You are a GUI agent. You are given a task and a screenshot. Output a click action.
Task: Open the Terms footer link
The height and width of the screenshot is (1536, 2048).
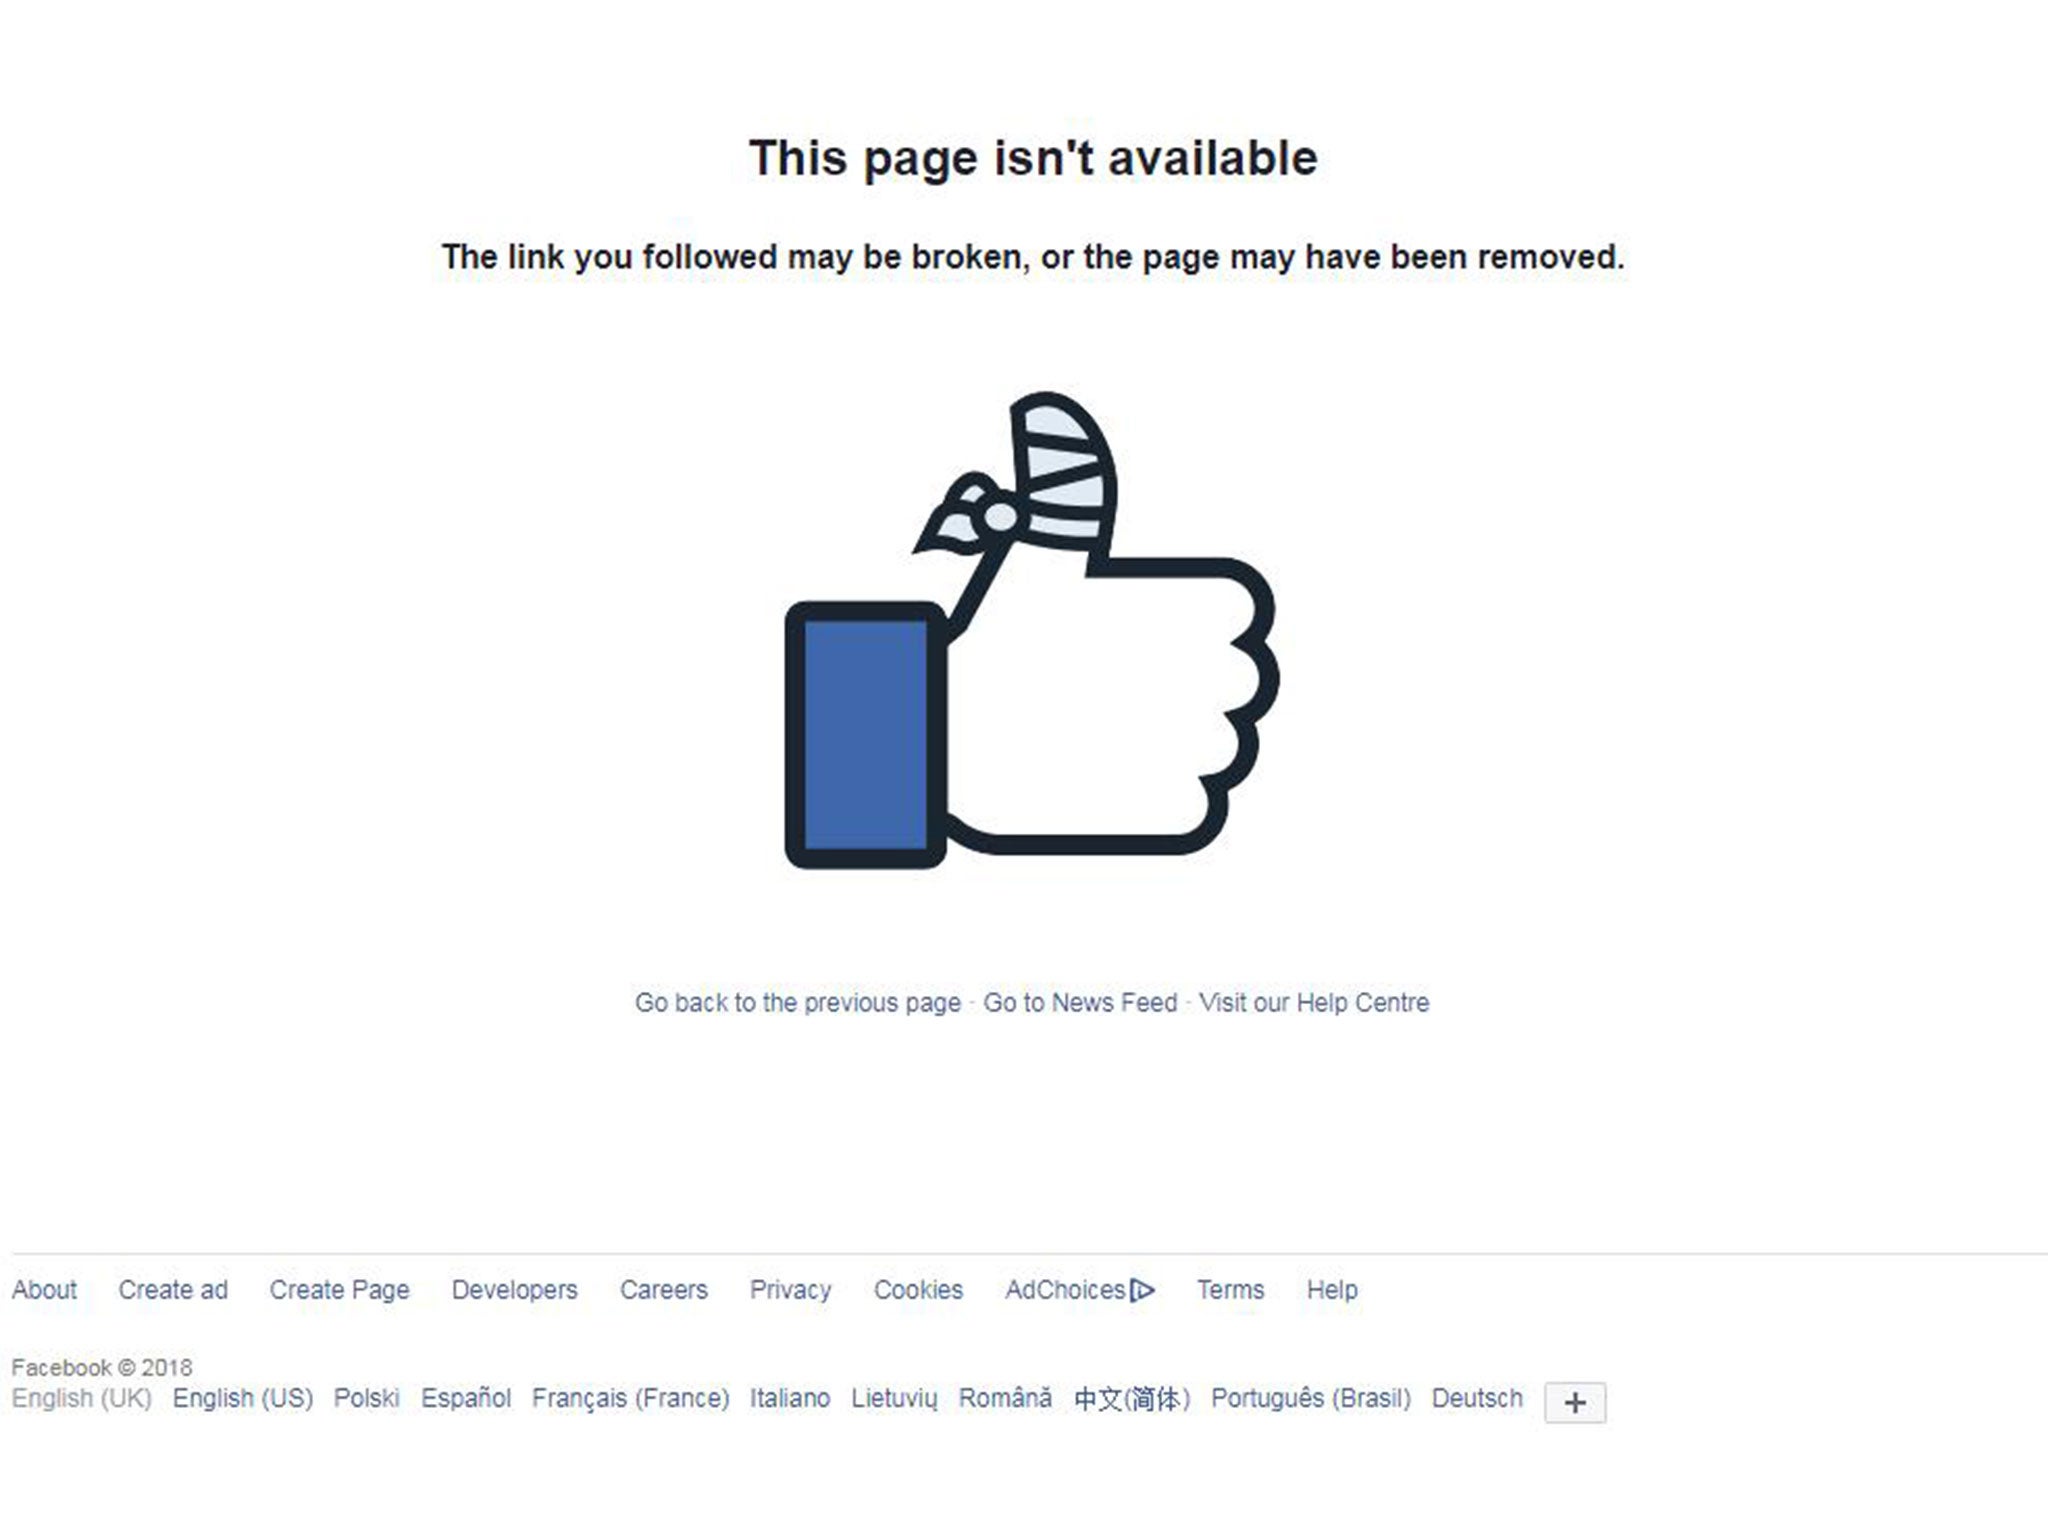coord(1230,1290)
